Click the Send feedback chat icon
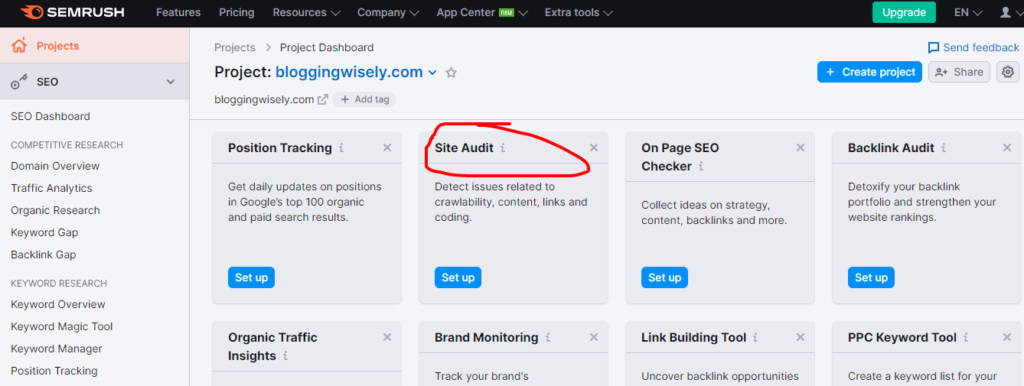1024x386 pixels. 934,48
